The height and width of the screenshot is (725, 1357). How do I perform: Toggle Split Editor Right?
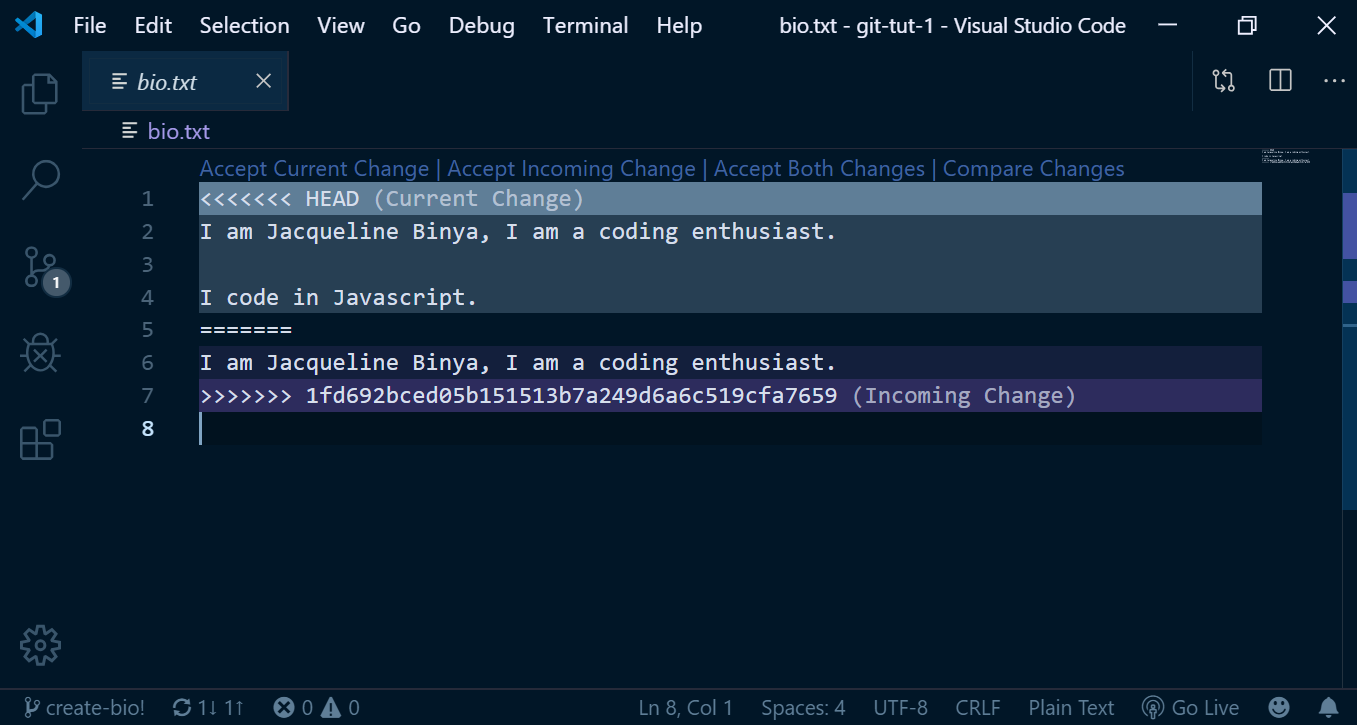tap(1280, 81)
